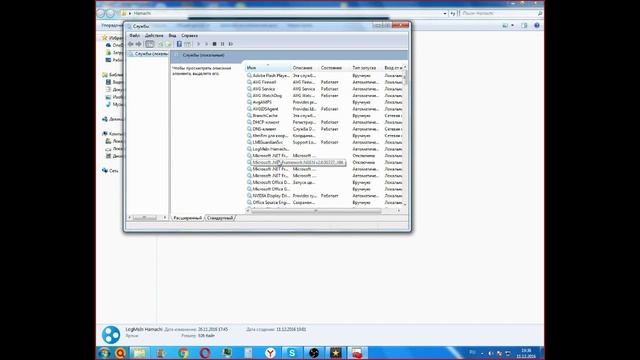Switch to the Стандартный tab
Screen dimensions: 640x360
pos(220,218)
